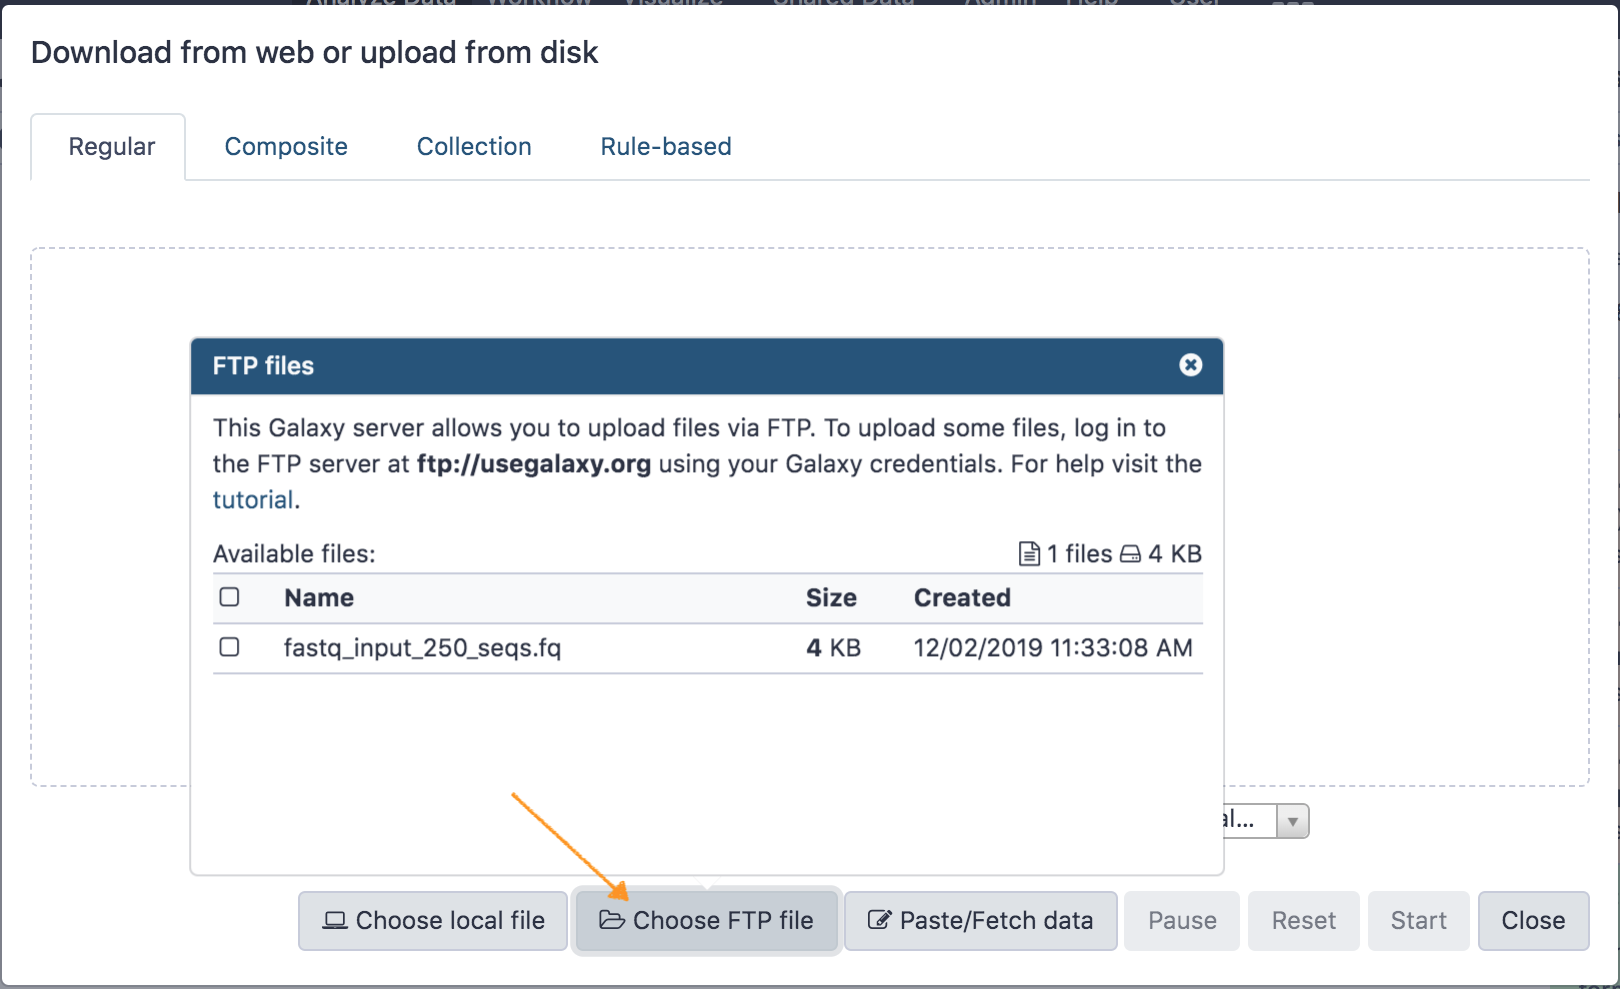Open the Rule-based tab
The width and height of the screenshot is (1620, 989).
click(666, 147)
